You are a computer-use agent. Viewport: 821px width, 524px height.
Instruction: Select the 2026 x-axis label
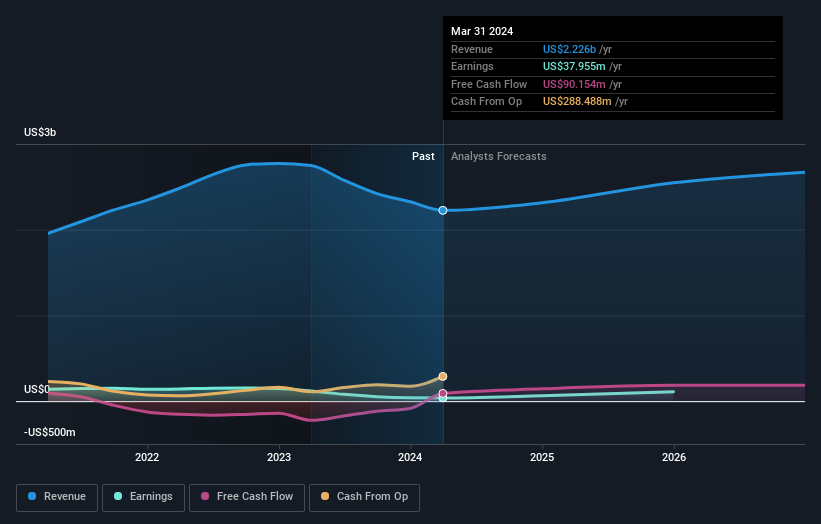(x=674, y=457)
